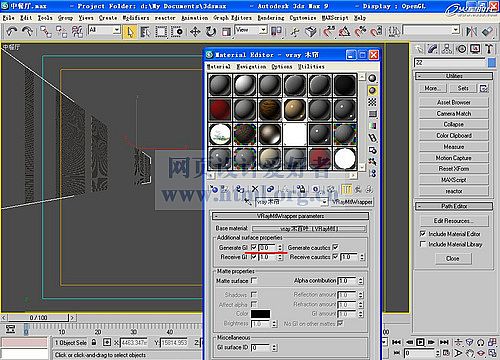
Task: Click the Undo arrow in main toolbar
Action: (12, 32)
